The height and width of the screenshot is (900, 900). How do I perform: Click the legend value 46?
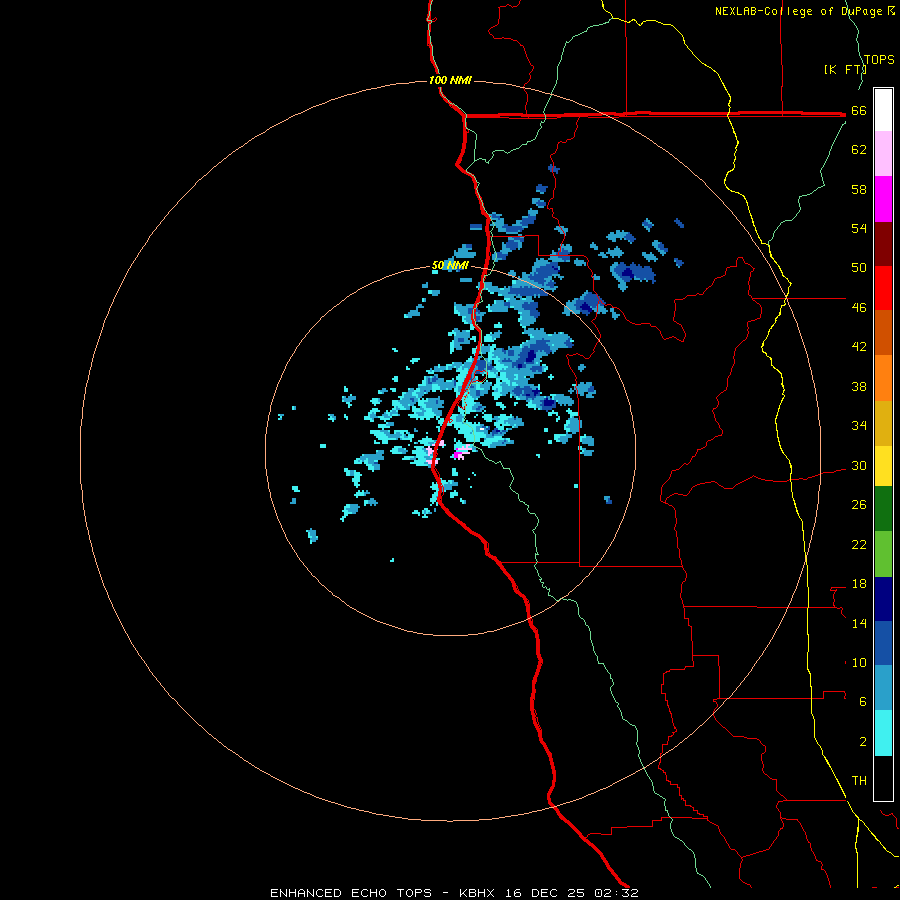pyautogui.click(x=859, y=307)
